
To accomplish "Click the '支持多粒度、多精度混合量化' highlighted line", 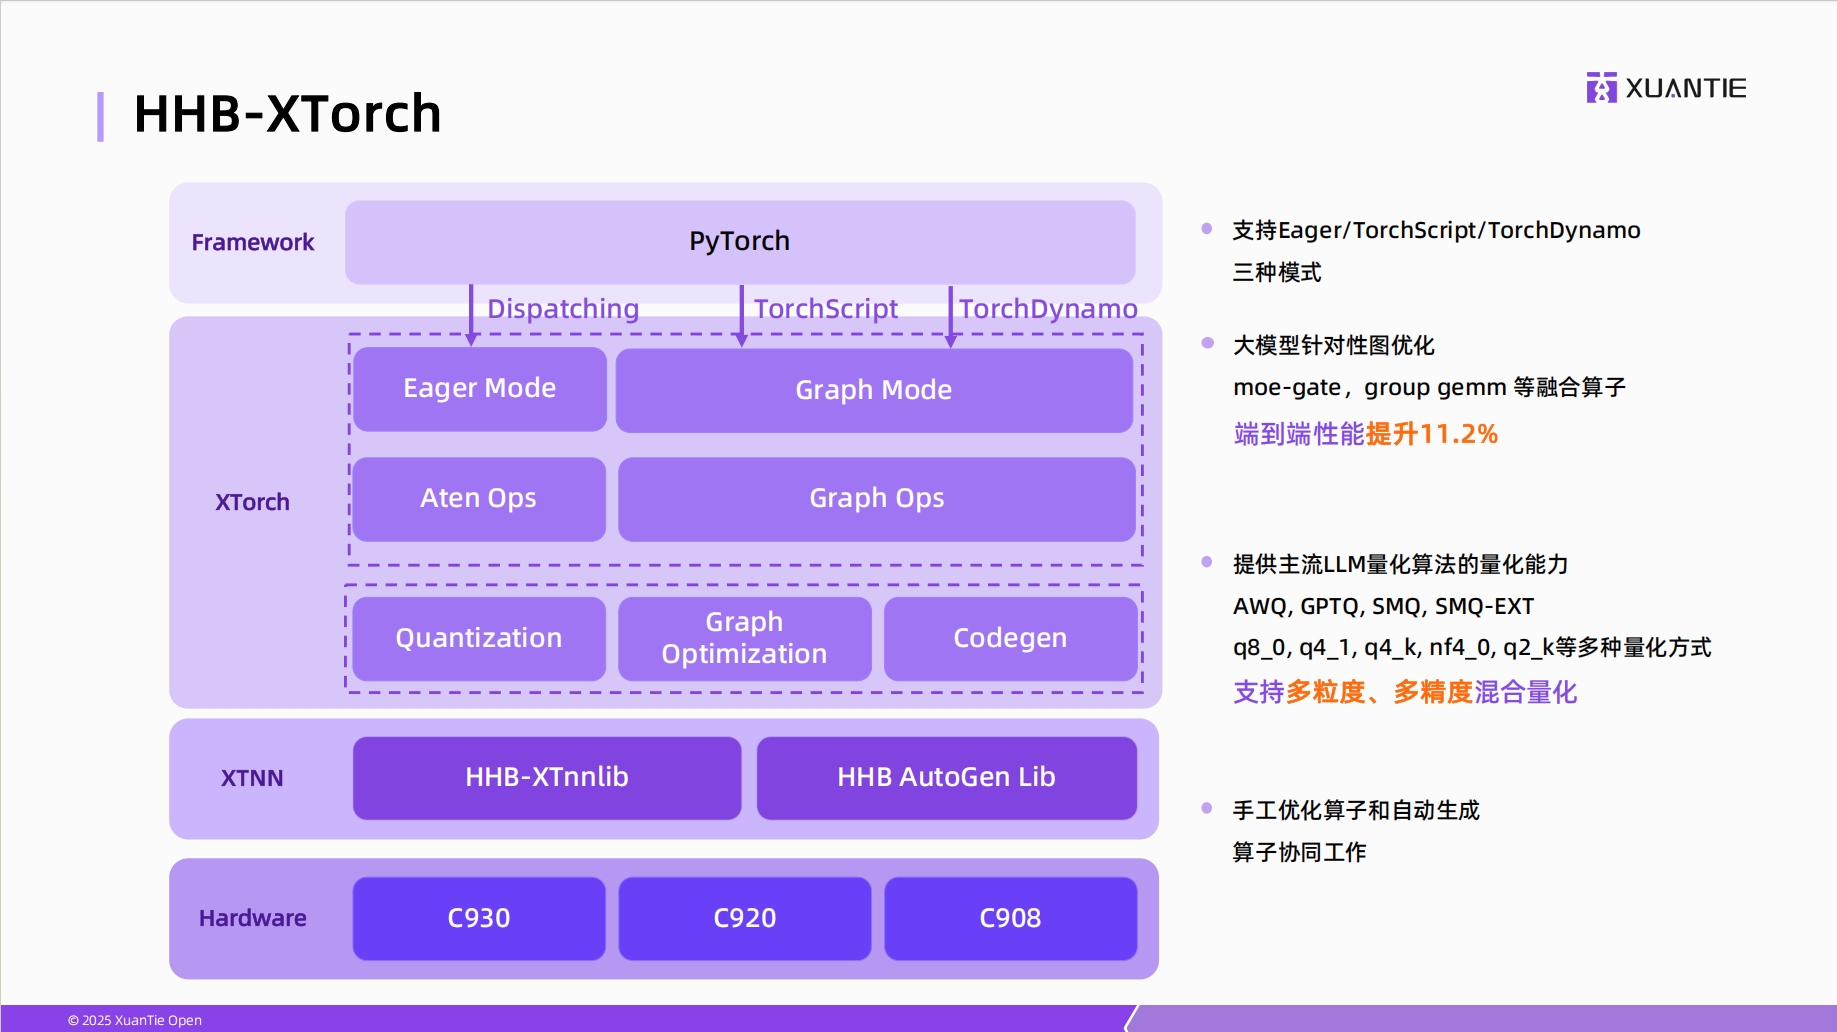I will [1405, 692].
